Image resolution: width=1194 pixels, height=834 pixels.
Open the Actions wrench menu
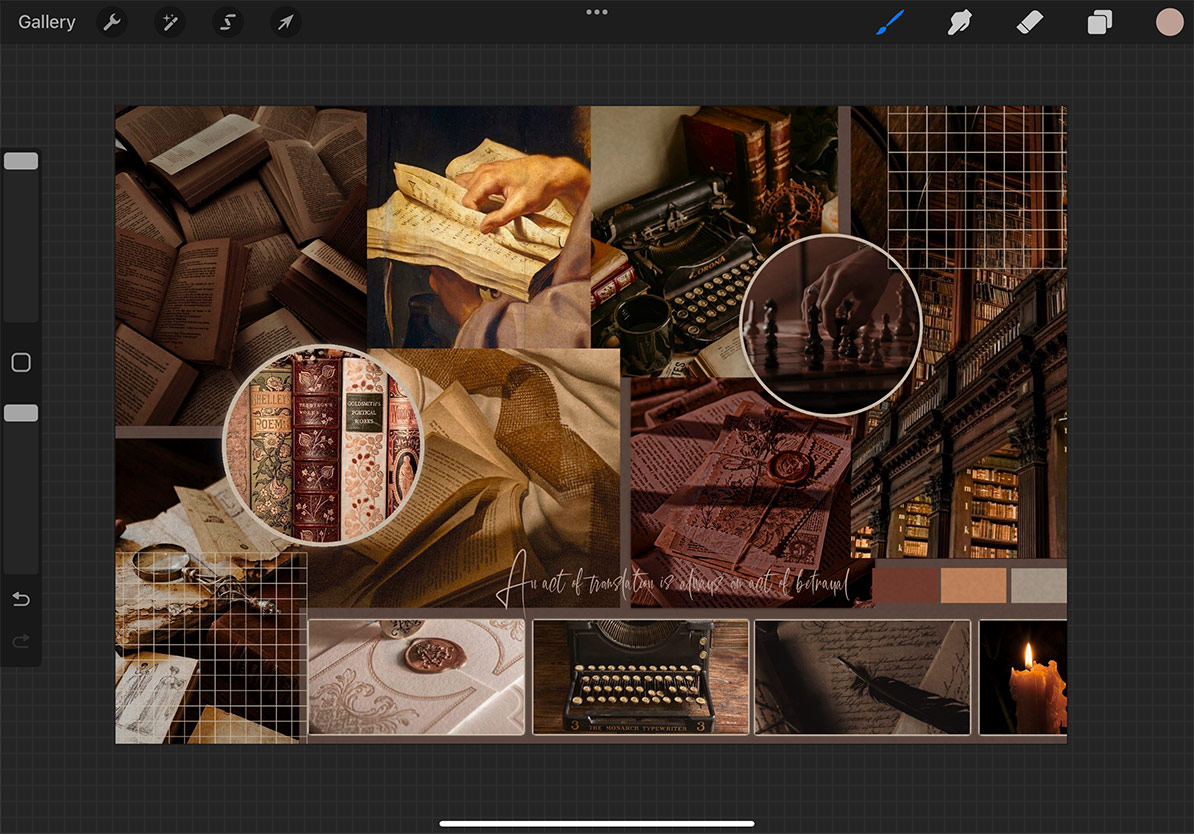pos(112,22)
